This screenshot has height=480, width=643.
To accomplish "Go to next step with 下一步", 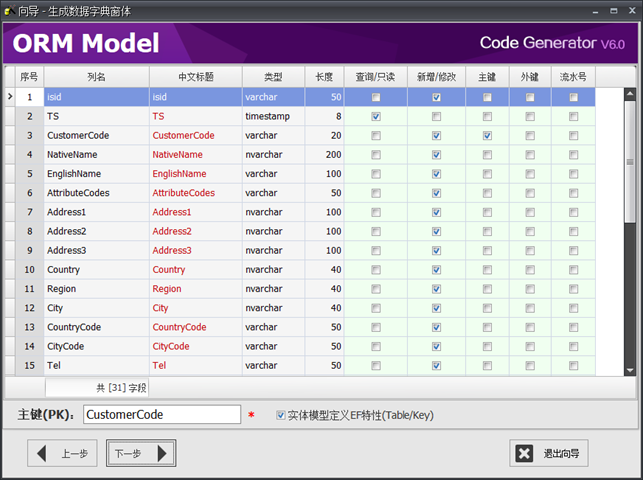I will pyautogui.click(x=141, y=453).
